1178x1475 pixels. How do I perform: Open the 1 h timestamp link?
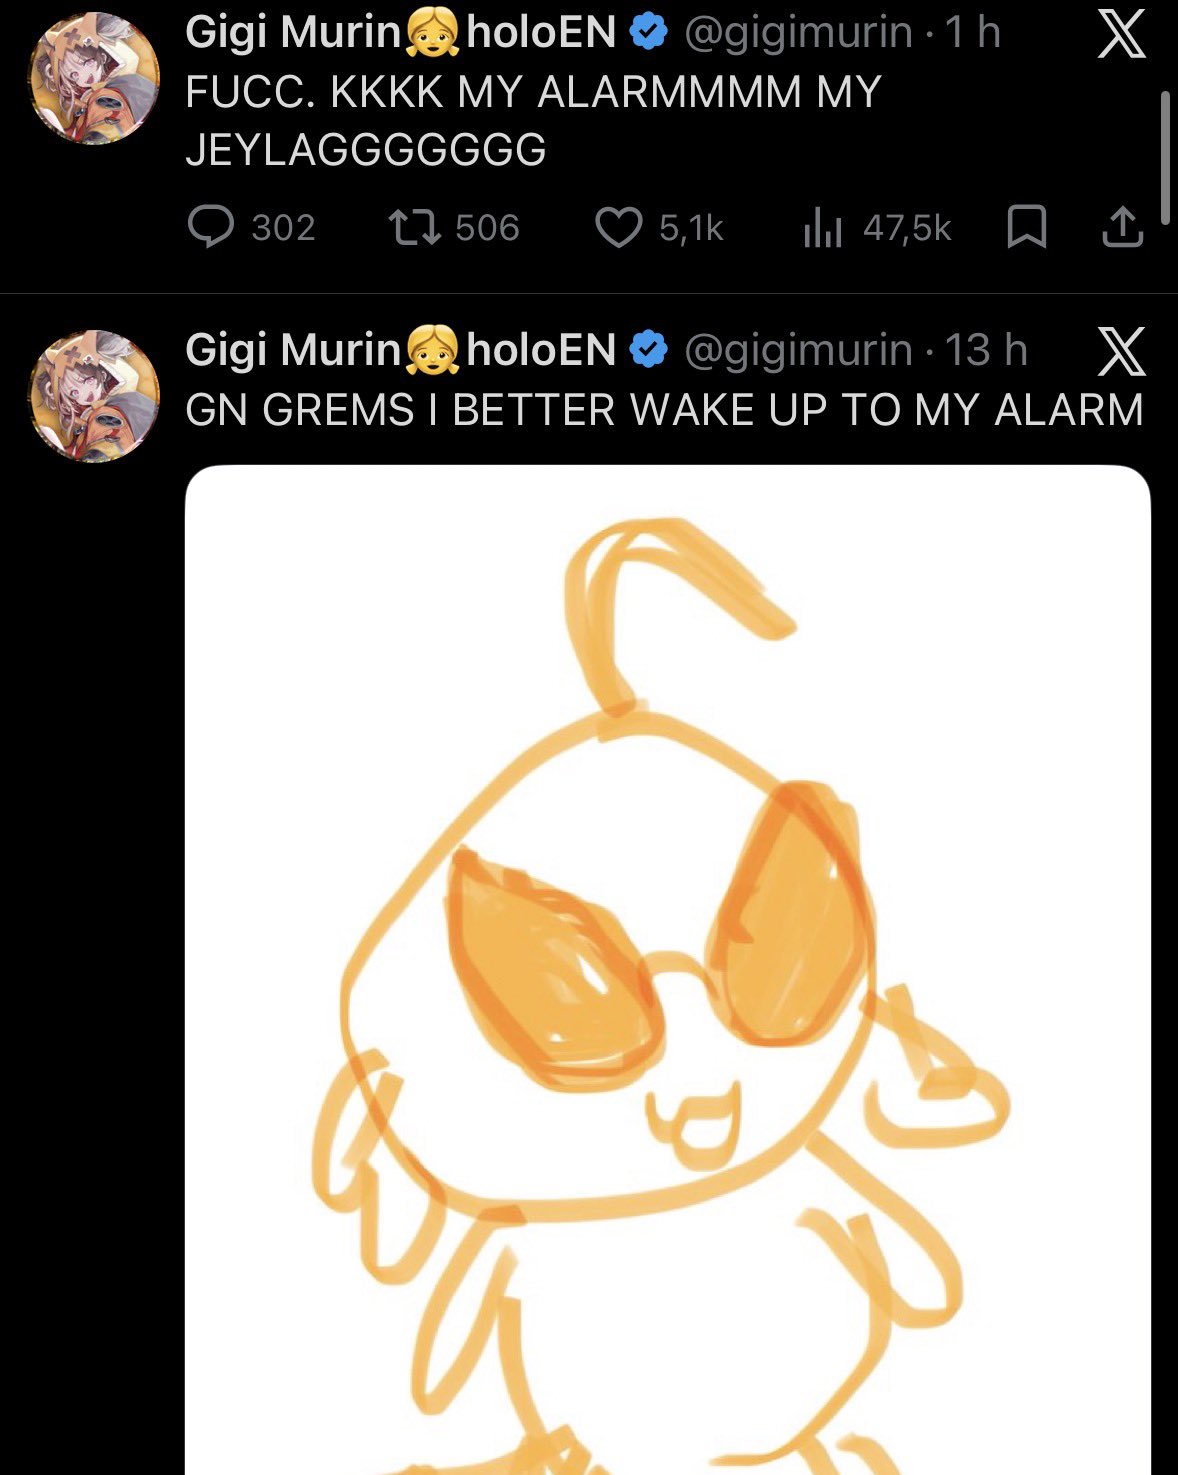[973, 33]
